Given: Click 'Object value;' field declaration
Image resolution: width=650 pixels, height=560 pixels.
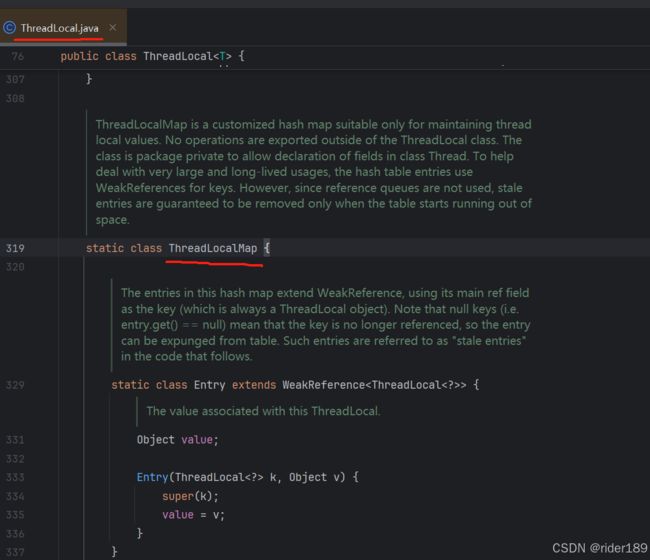Looking at the screenshot, I should 177,440.
